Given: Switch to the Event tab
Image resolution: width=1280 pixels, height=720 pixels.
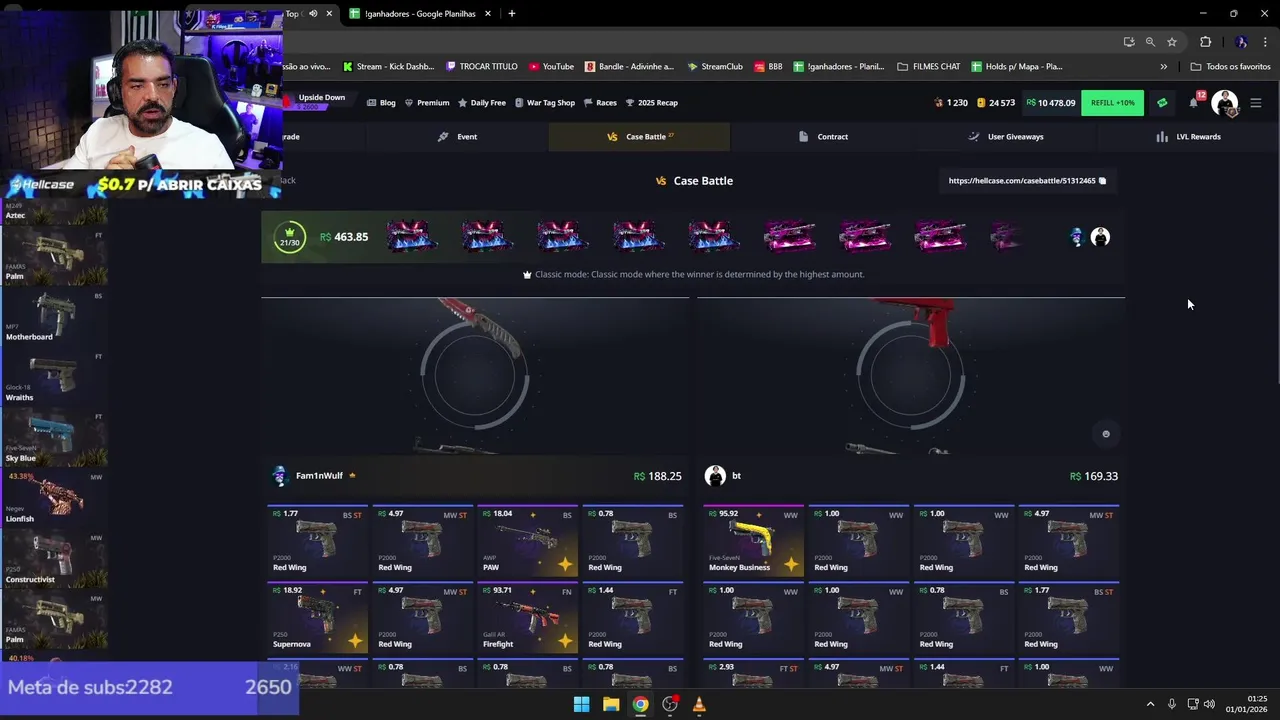Looking at the screenshot, I should click(458, 137).
